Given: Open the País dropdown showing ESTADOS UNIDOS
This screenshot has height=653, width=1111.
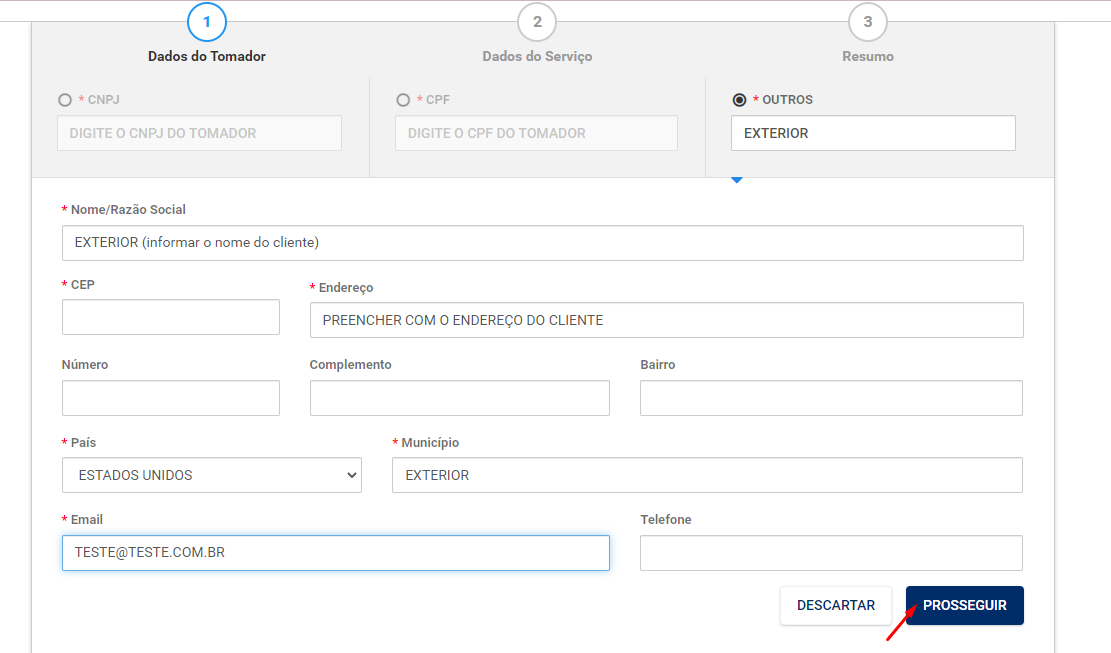Looking at the screenshot, I should pyautogui.click(x=212, y=475).
